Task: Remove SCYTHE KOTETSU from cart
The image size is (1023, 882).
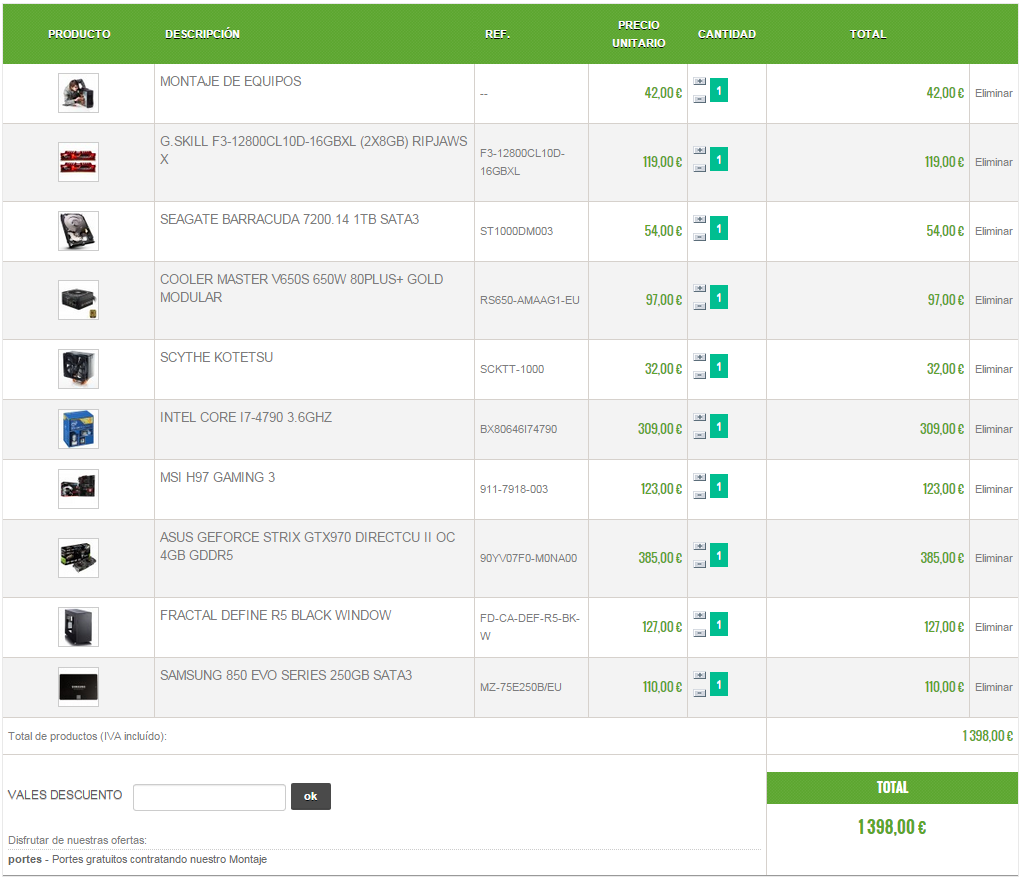Action: click(x=994, y=370)
